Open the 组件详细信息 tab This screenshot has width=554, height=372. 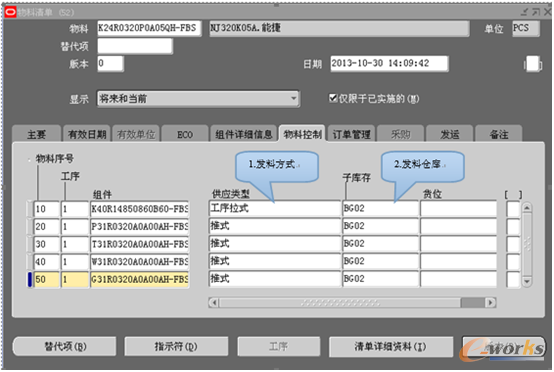click(x=244, y=134)
